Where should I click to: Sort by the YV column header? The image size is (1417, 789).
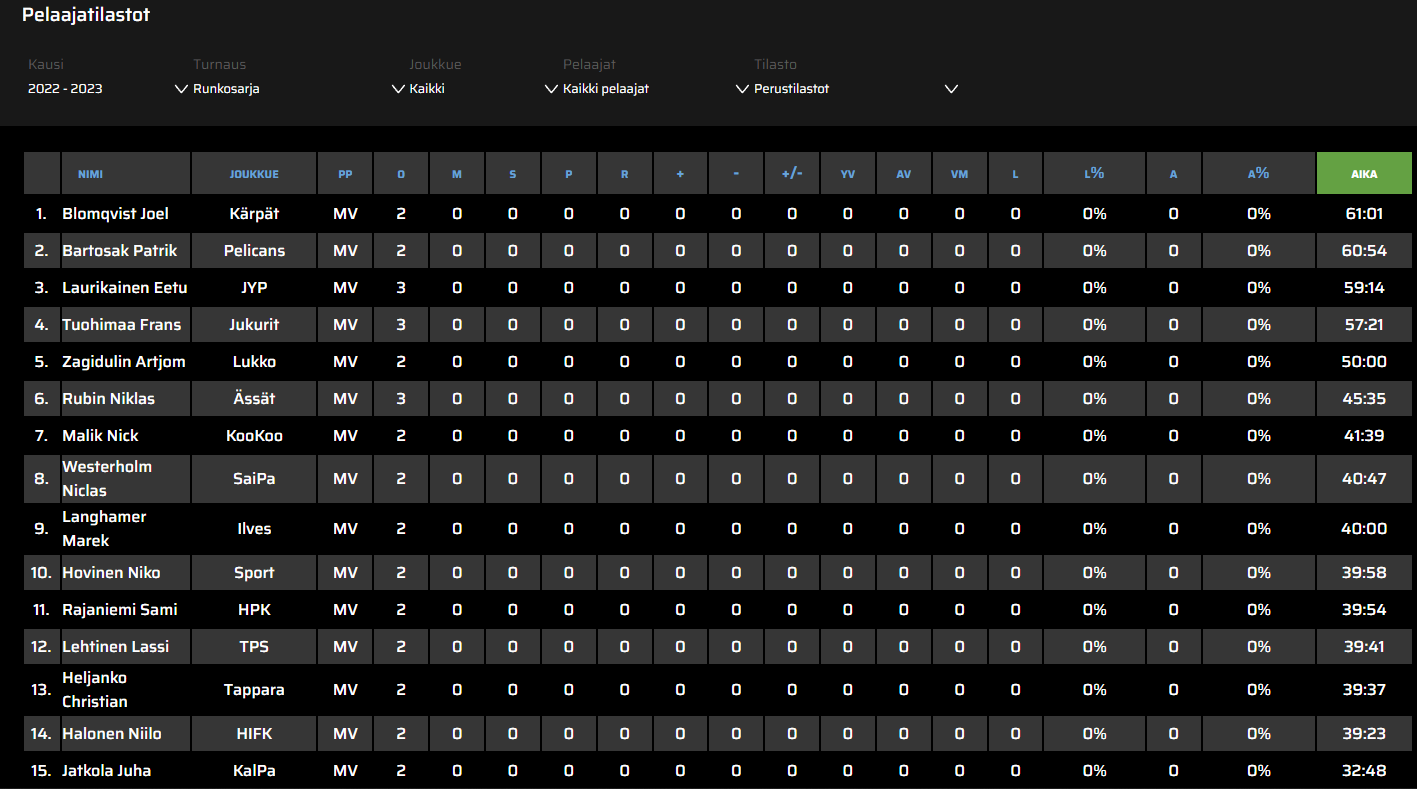(848, 173)
